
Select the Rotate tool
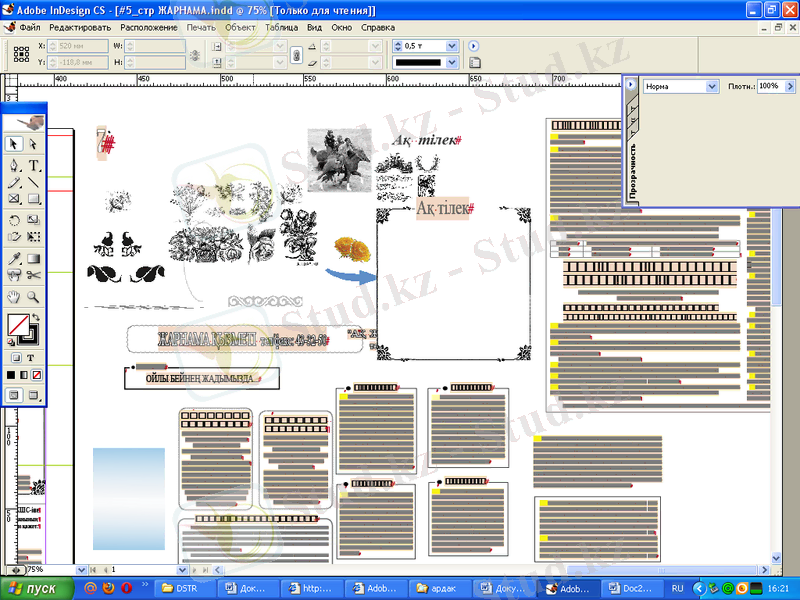point(15,219)
